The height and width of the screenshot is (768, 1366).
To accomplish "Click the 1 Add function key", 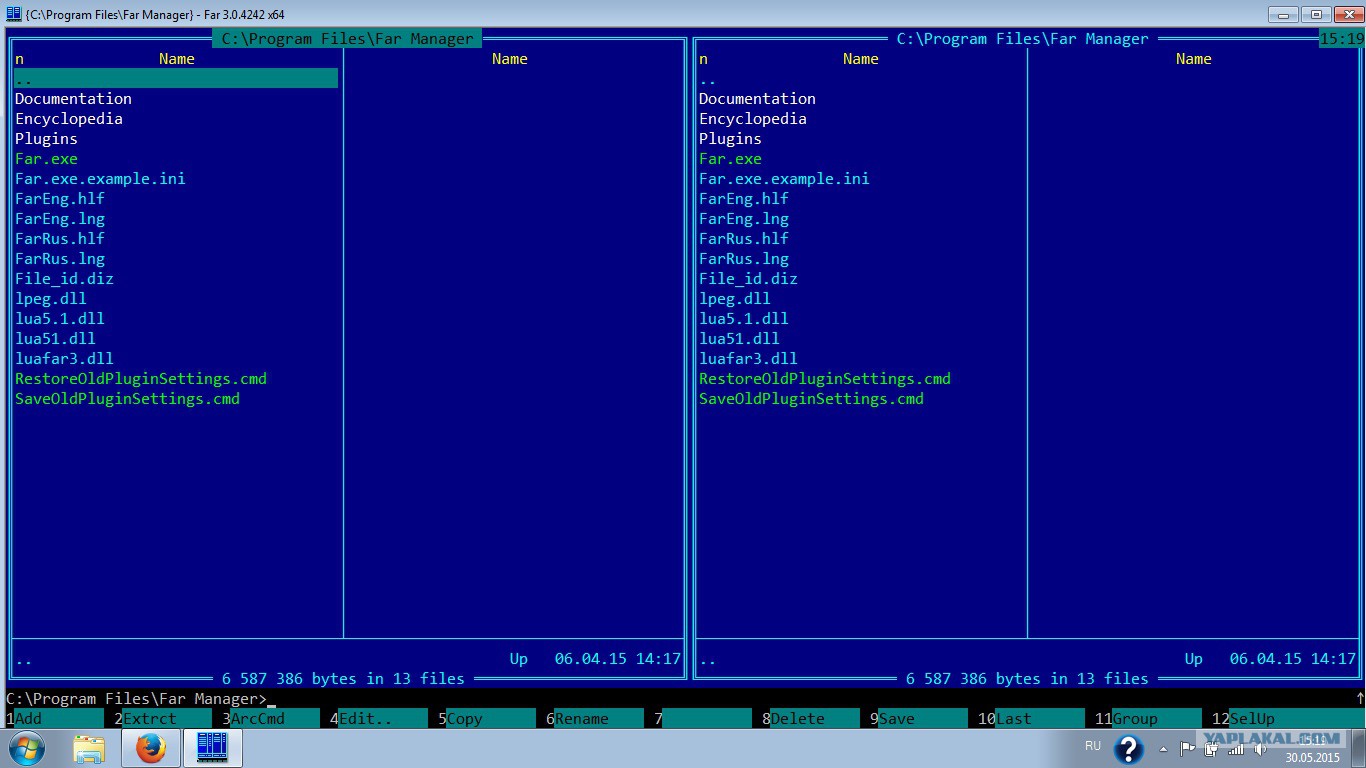I will (55, 718).
